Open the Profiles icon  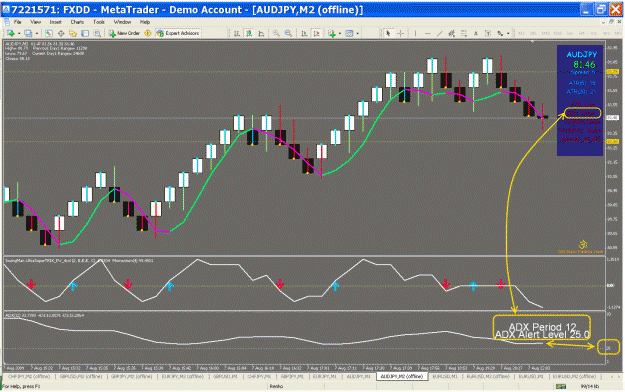coord(28,33)
